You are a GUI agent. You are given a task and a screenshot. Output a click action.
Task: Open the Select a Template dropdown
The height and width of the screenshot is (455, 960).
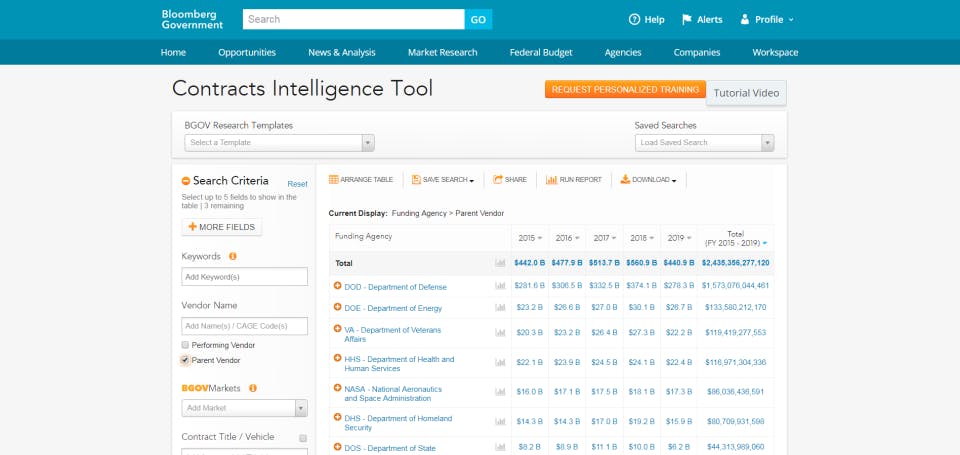point(279,143)
